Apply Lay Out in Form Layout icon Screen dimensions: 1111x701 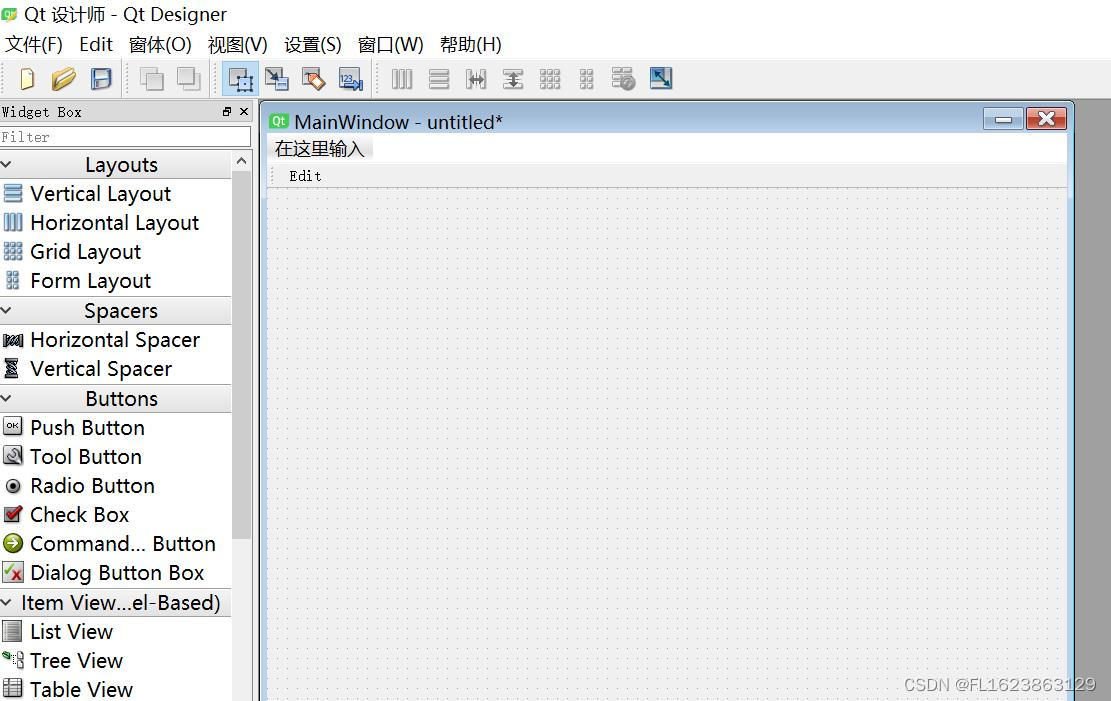pyautogui.click(x=587, y=79)
